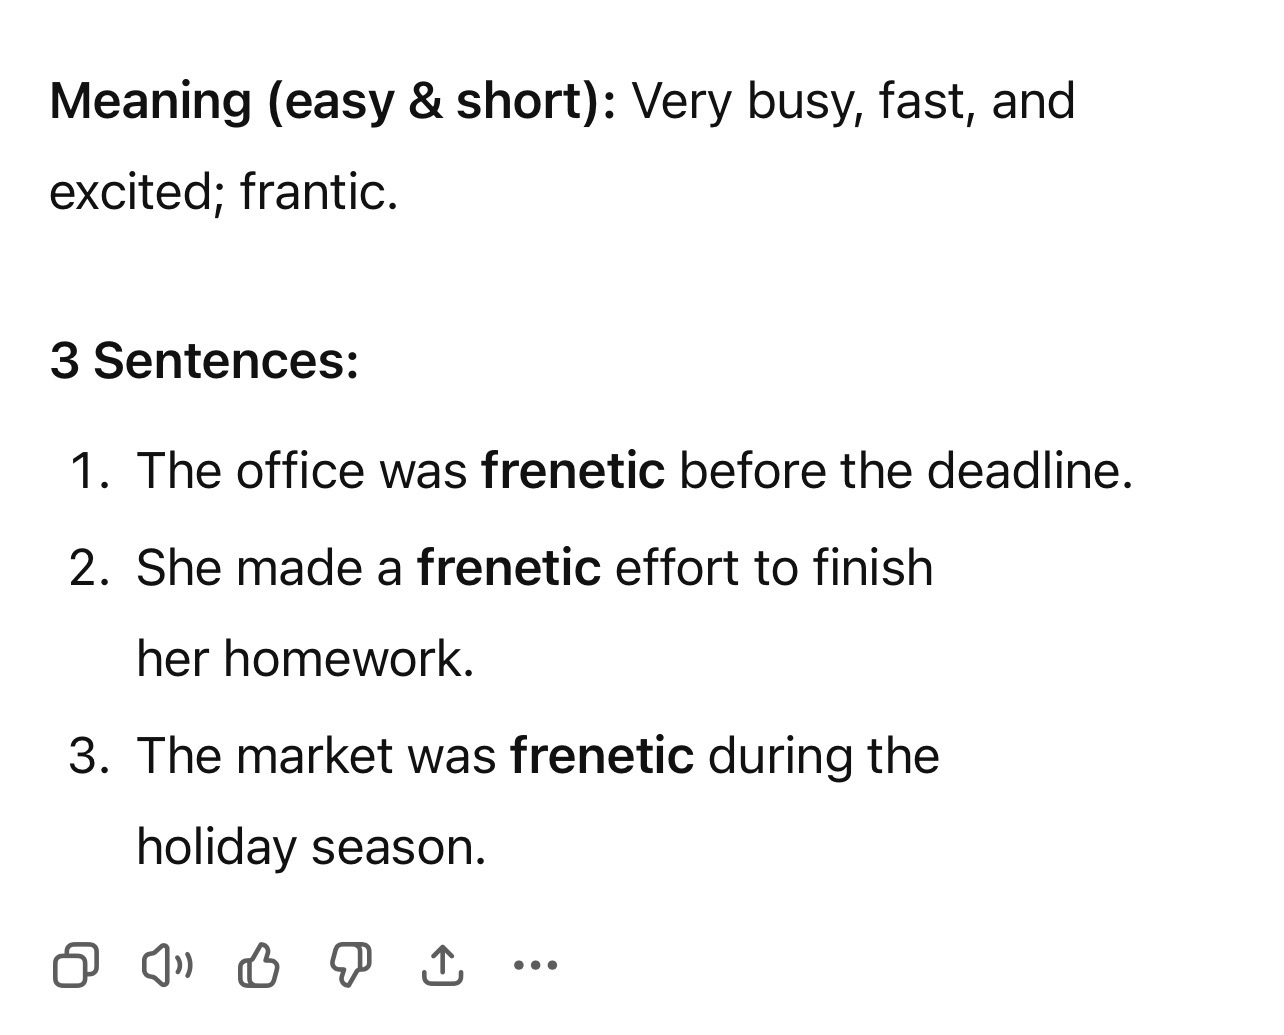Click the text "her homework."
The height and width of the screenshot is (1035, 1284).
point(305,658)
